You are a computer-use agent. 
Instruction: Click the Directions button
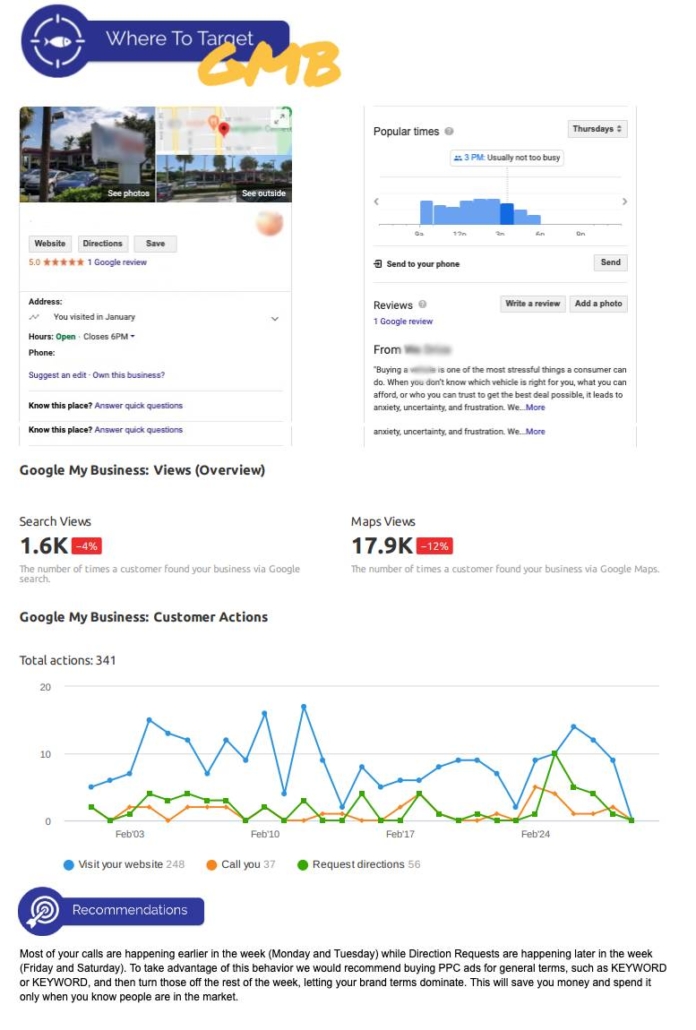coord(102,244)
